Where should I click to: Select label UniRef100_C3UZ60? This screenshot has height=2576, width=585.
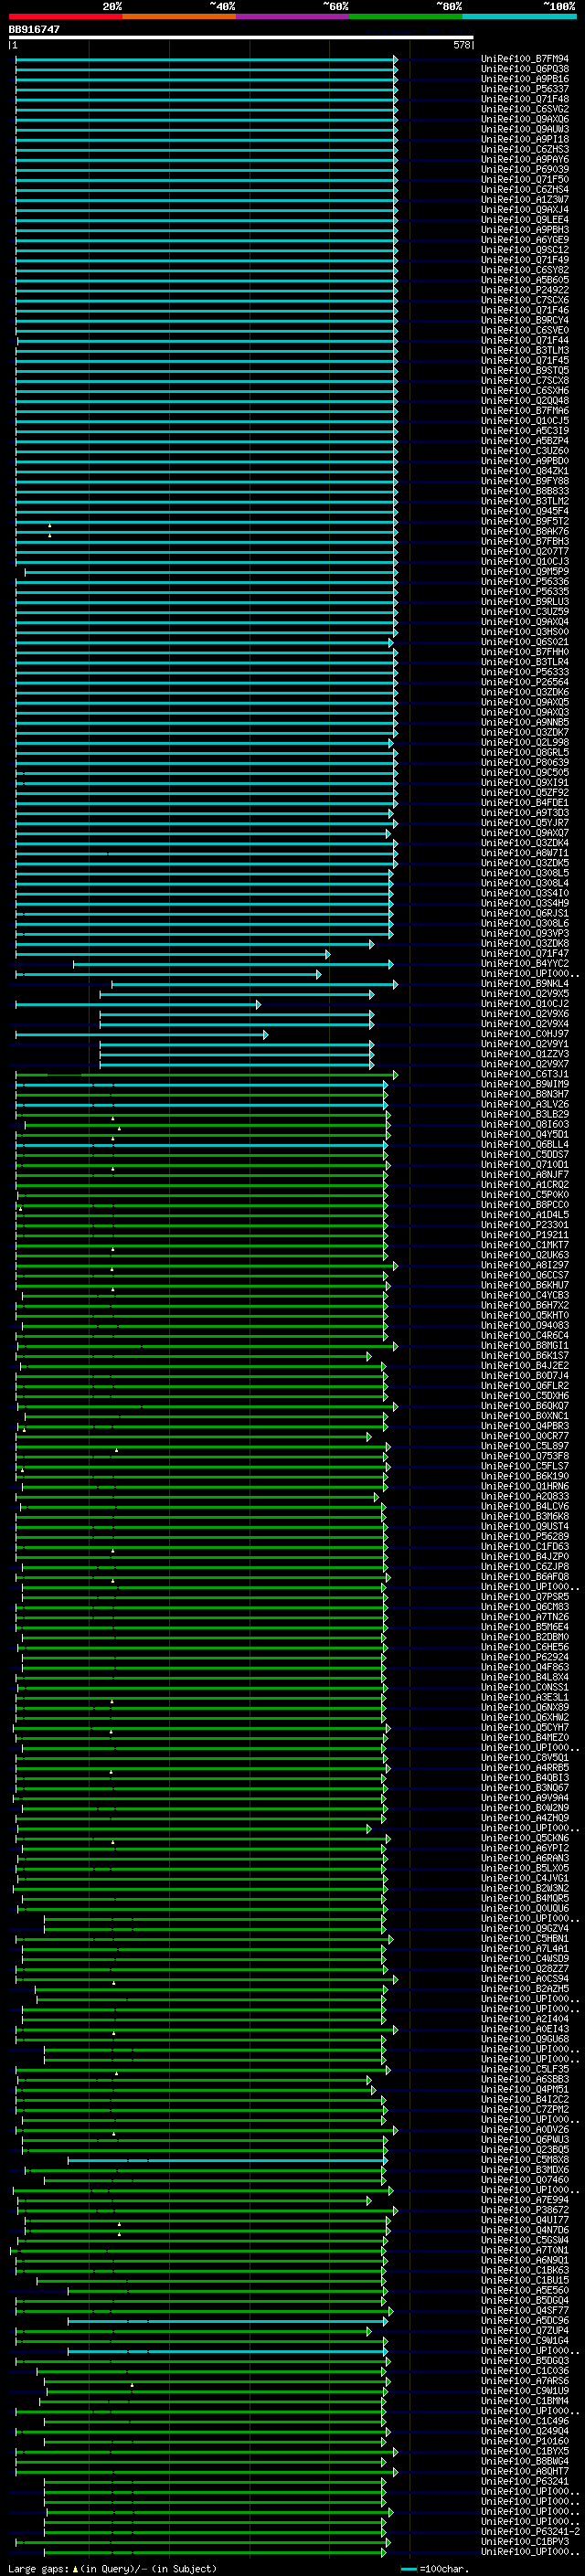tap(525, 451)
